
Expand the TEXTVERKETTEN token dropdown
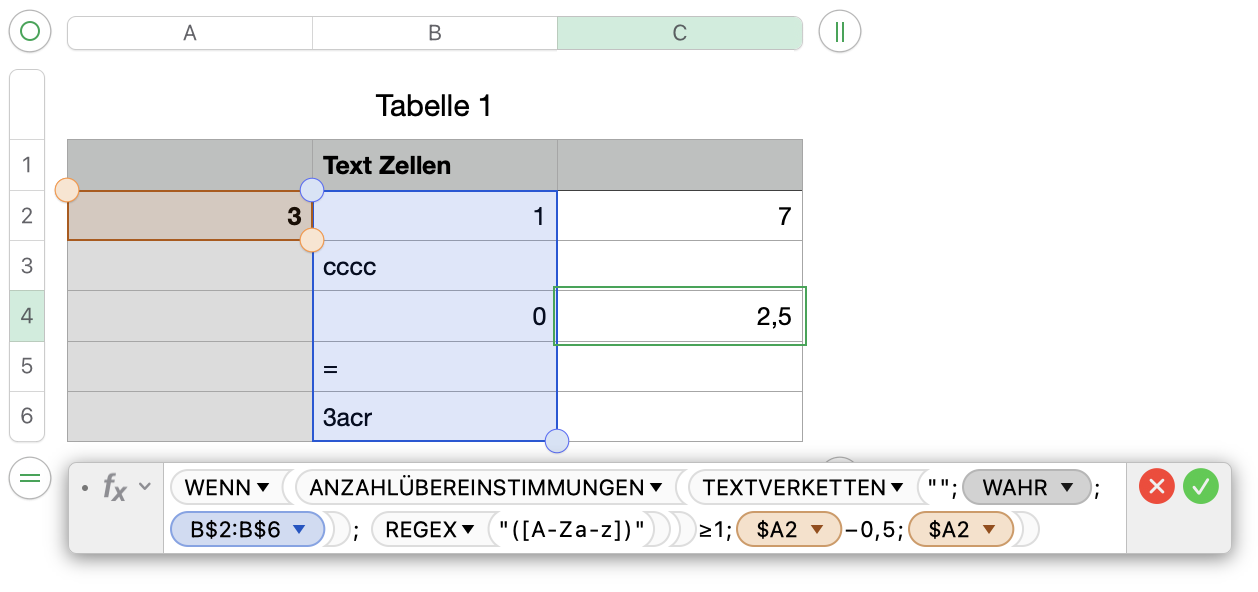click(898, 488)
